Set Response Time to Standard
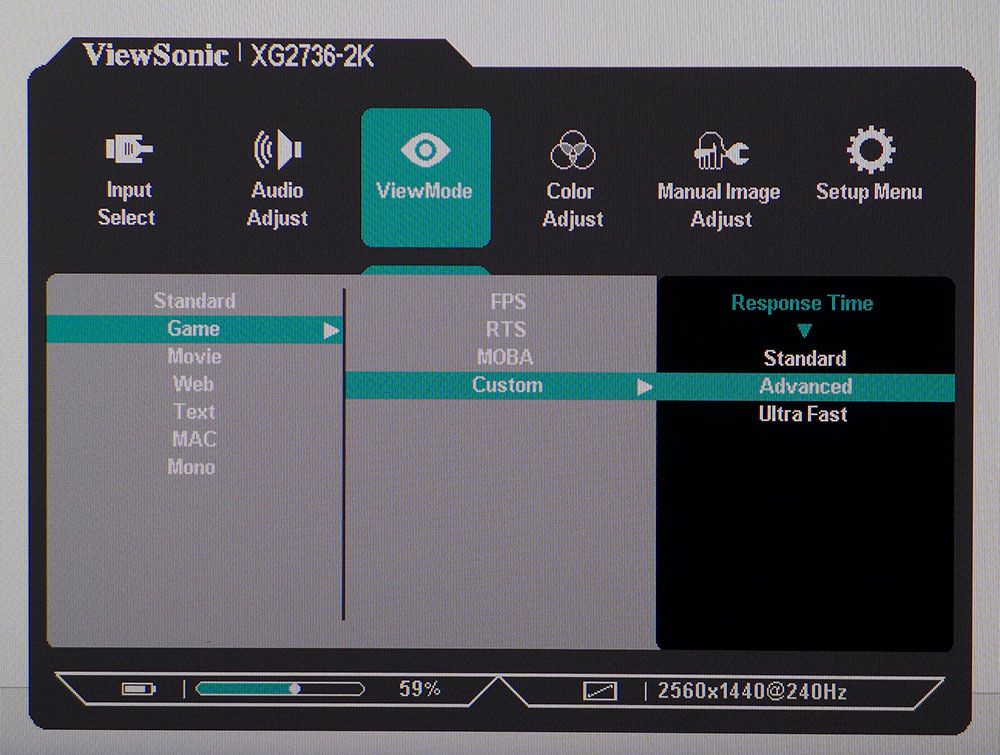The image size is (1000, 755). coord(805,358)
